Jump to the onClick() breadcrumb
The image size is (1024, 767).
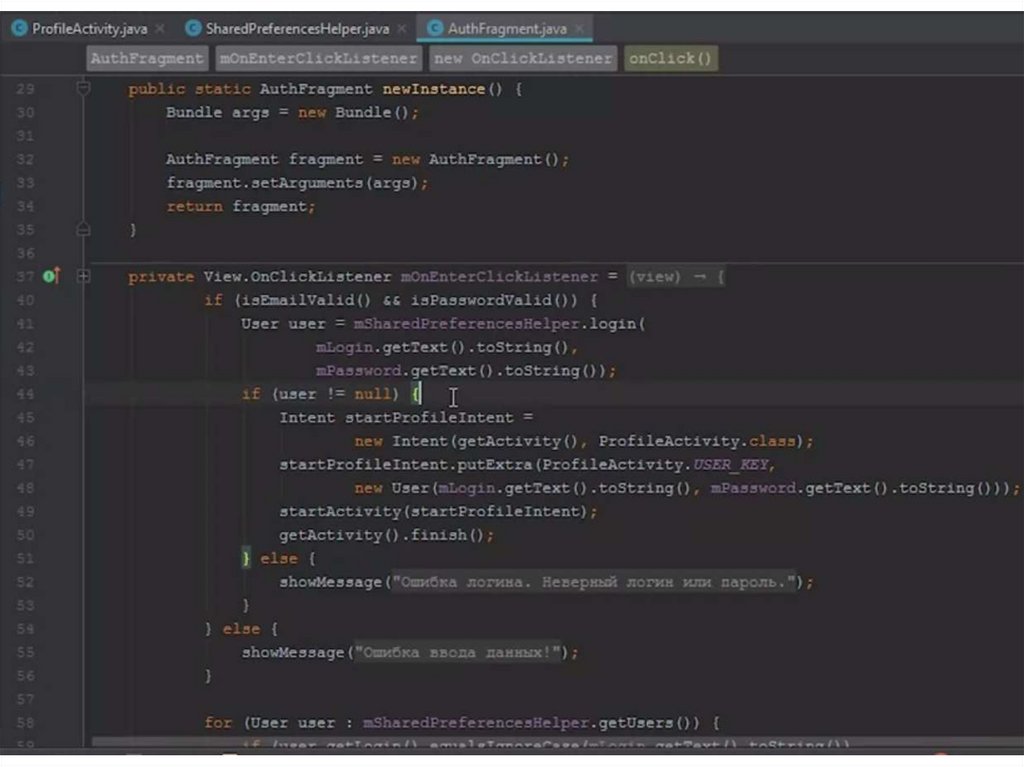[x=670, y=59]
